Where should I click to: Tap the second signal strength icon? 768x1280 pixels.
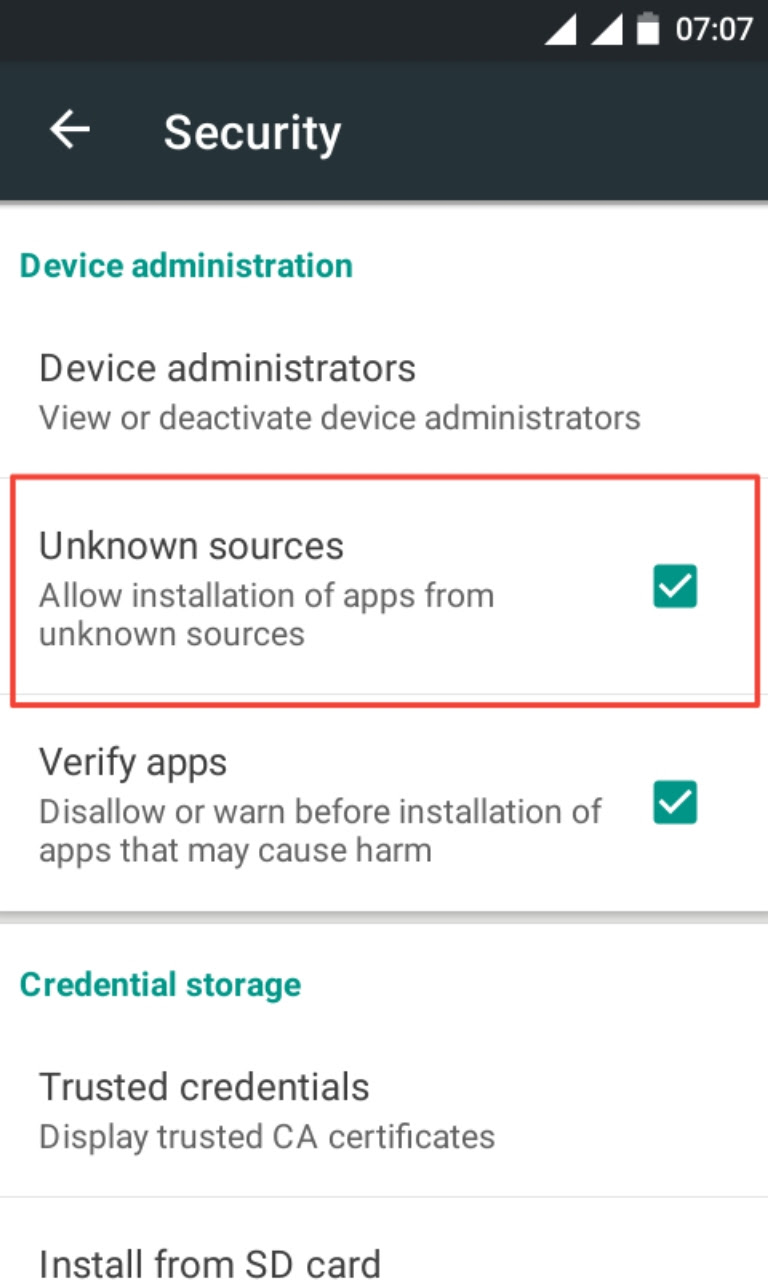coord(607,30)
